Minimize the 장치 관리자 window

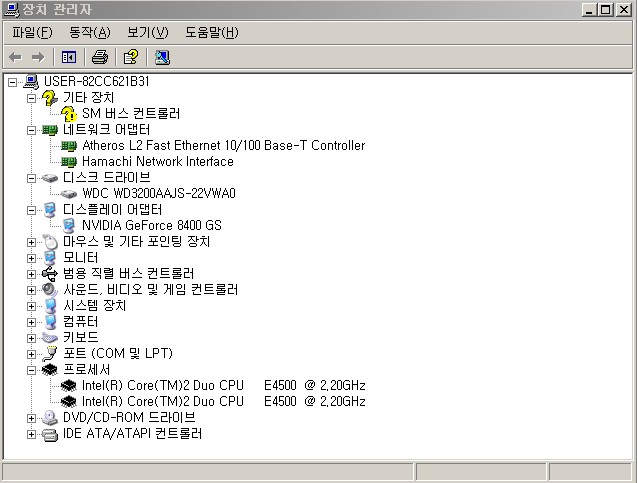click(589, 10)
